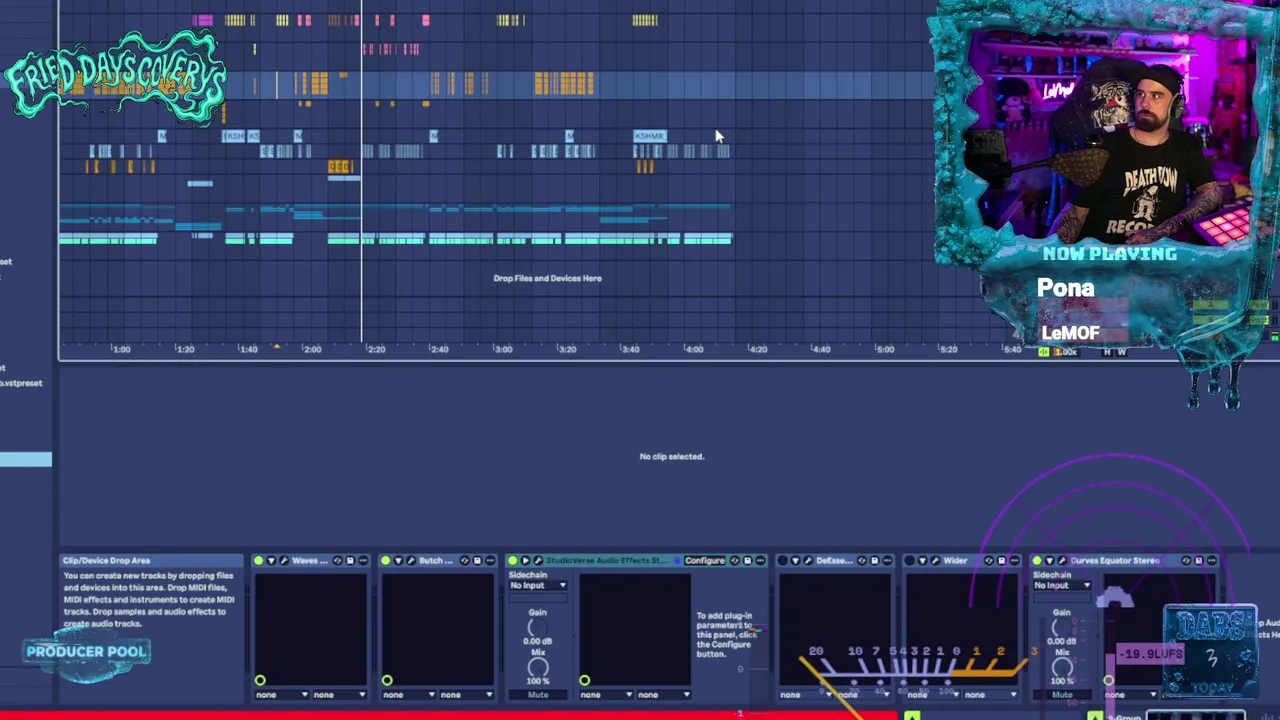The height and width of the screenshot is (720, 1280).
Task: Click the Curves Equator Gain knob
Action: pos(1062,628)
